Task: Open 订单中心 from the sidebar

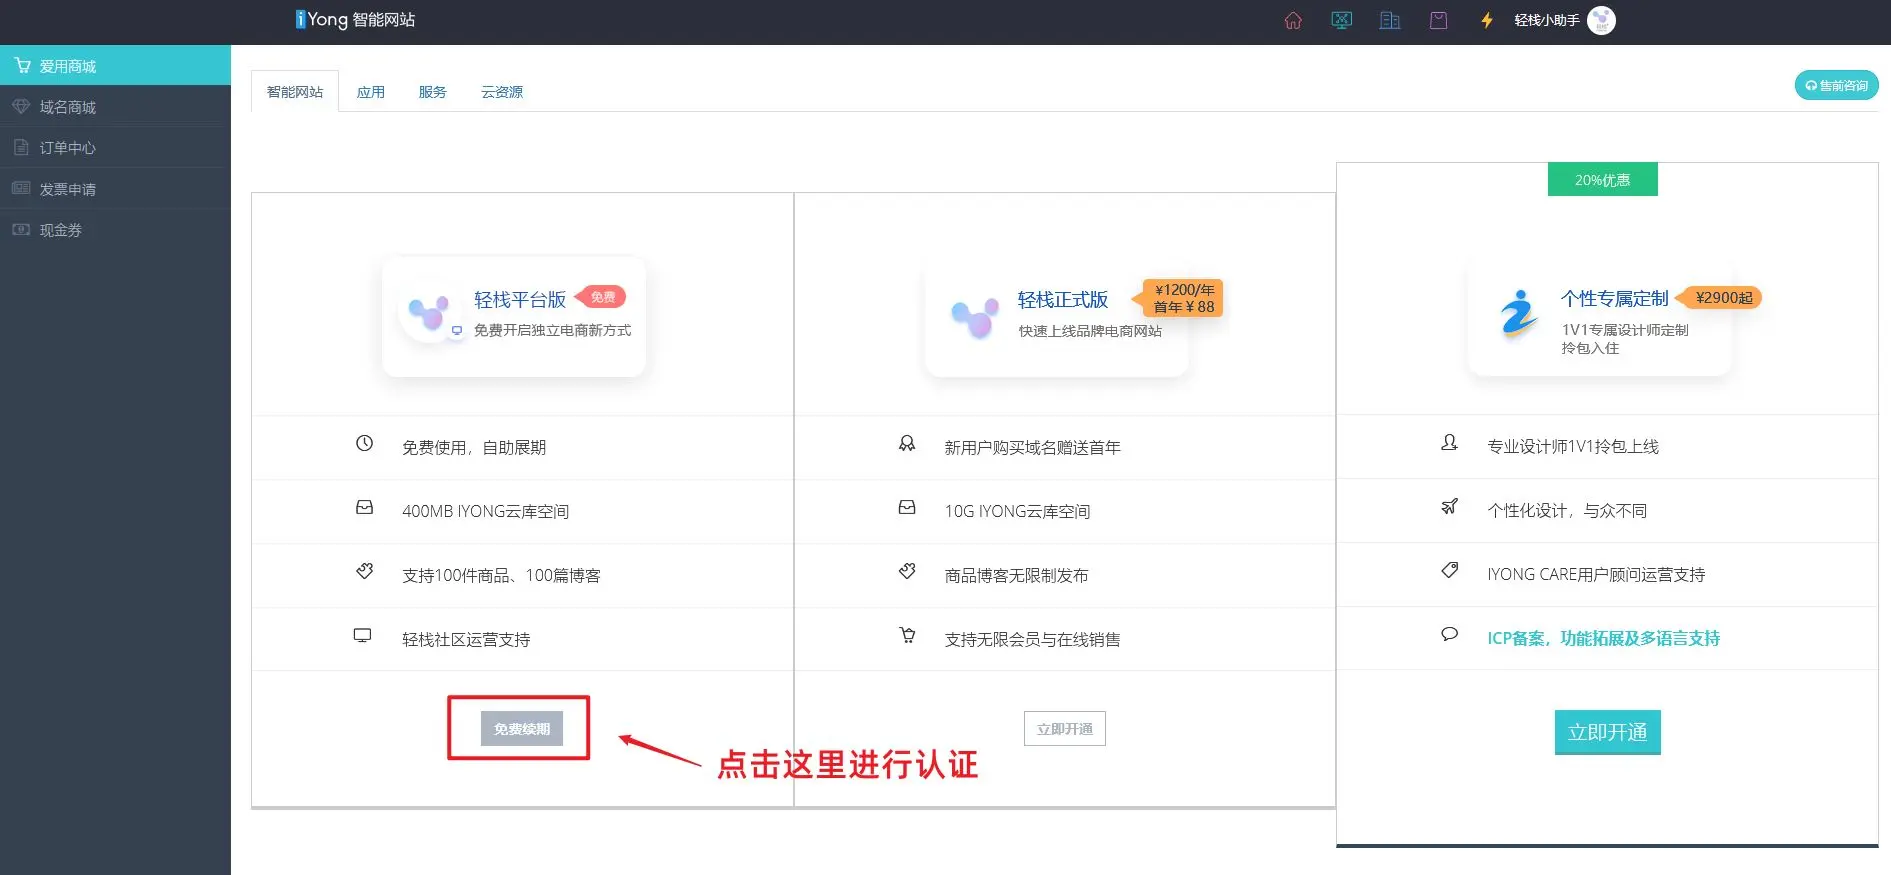Action: (x=68, y=148)
